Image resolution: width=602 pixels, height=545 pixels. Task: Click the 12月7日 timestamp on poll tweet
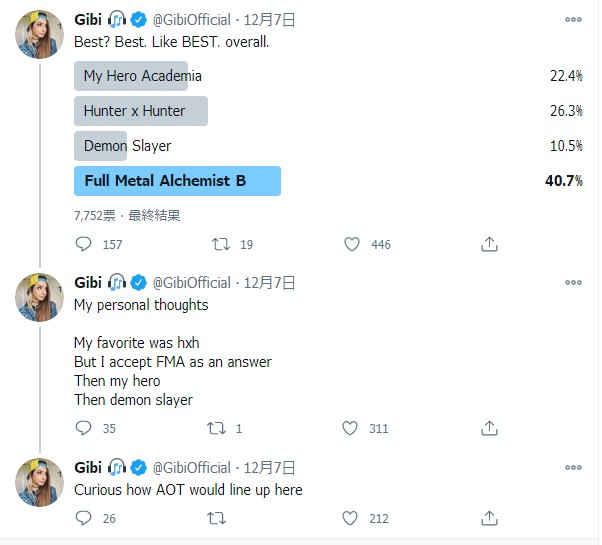269,19
